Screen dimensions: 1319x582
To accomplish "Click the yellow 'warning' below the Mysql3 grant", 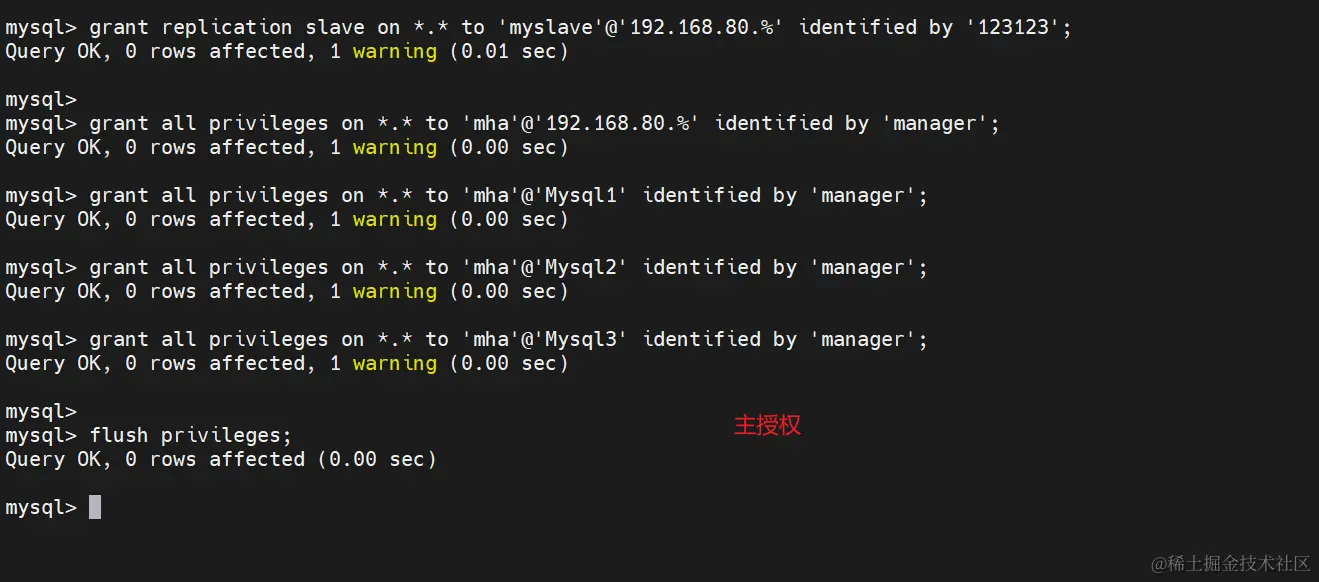I will click(x=395, y=363).
